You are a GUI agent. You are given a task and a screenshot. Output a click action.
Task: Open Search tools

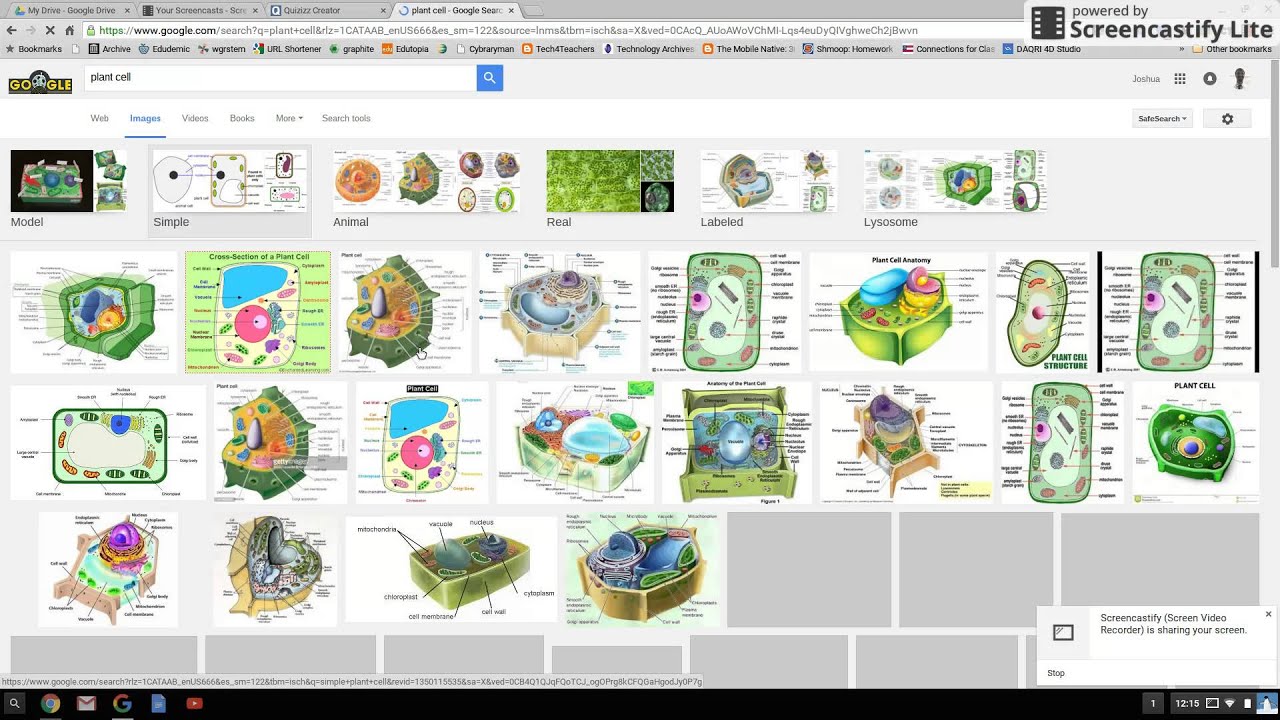[x=346, y=118]
